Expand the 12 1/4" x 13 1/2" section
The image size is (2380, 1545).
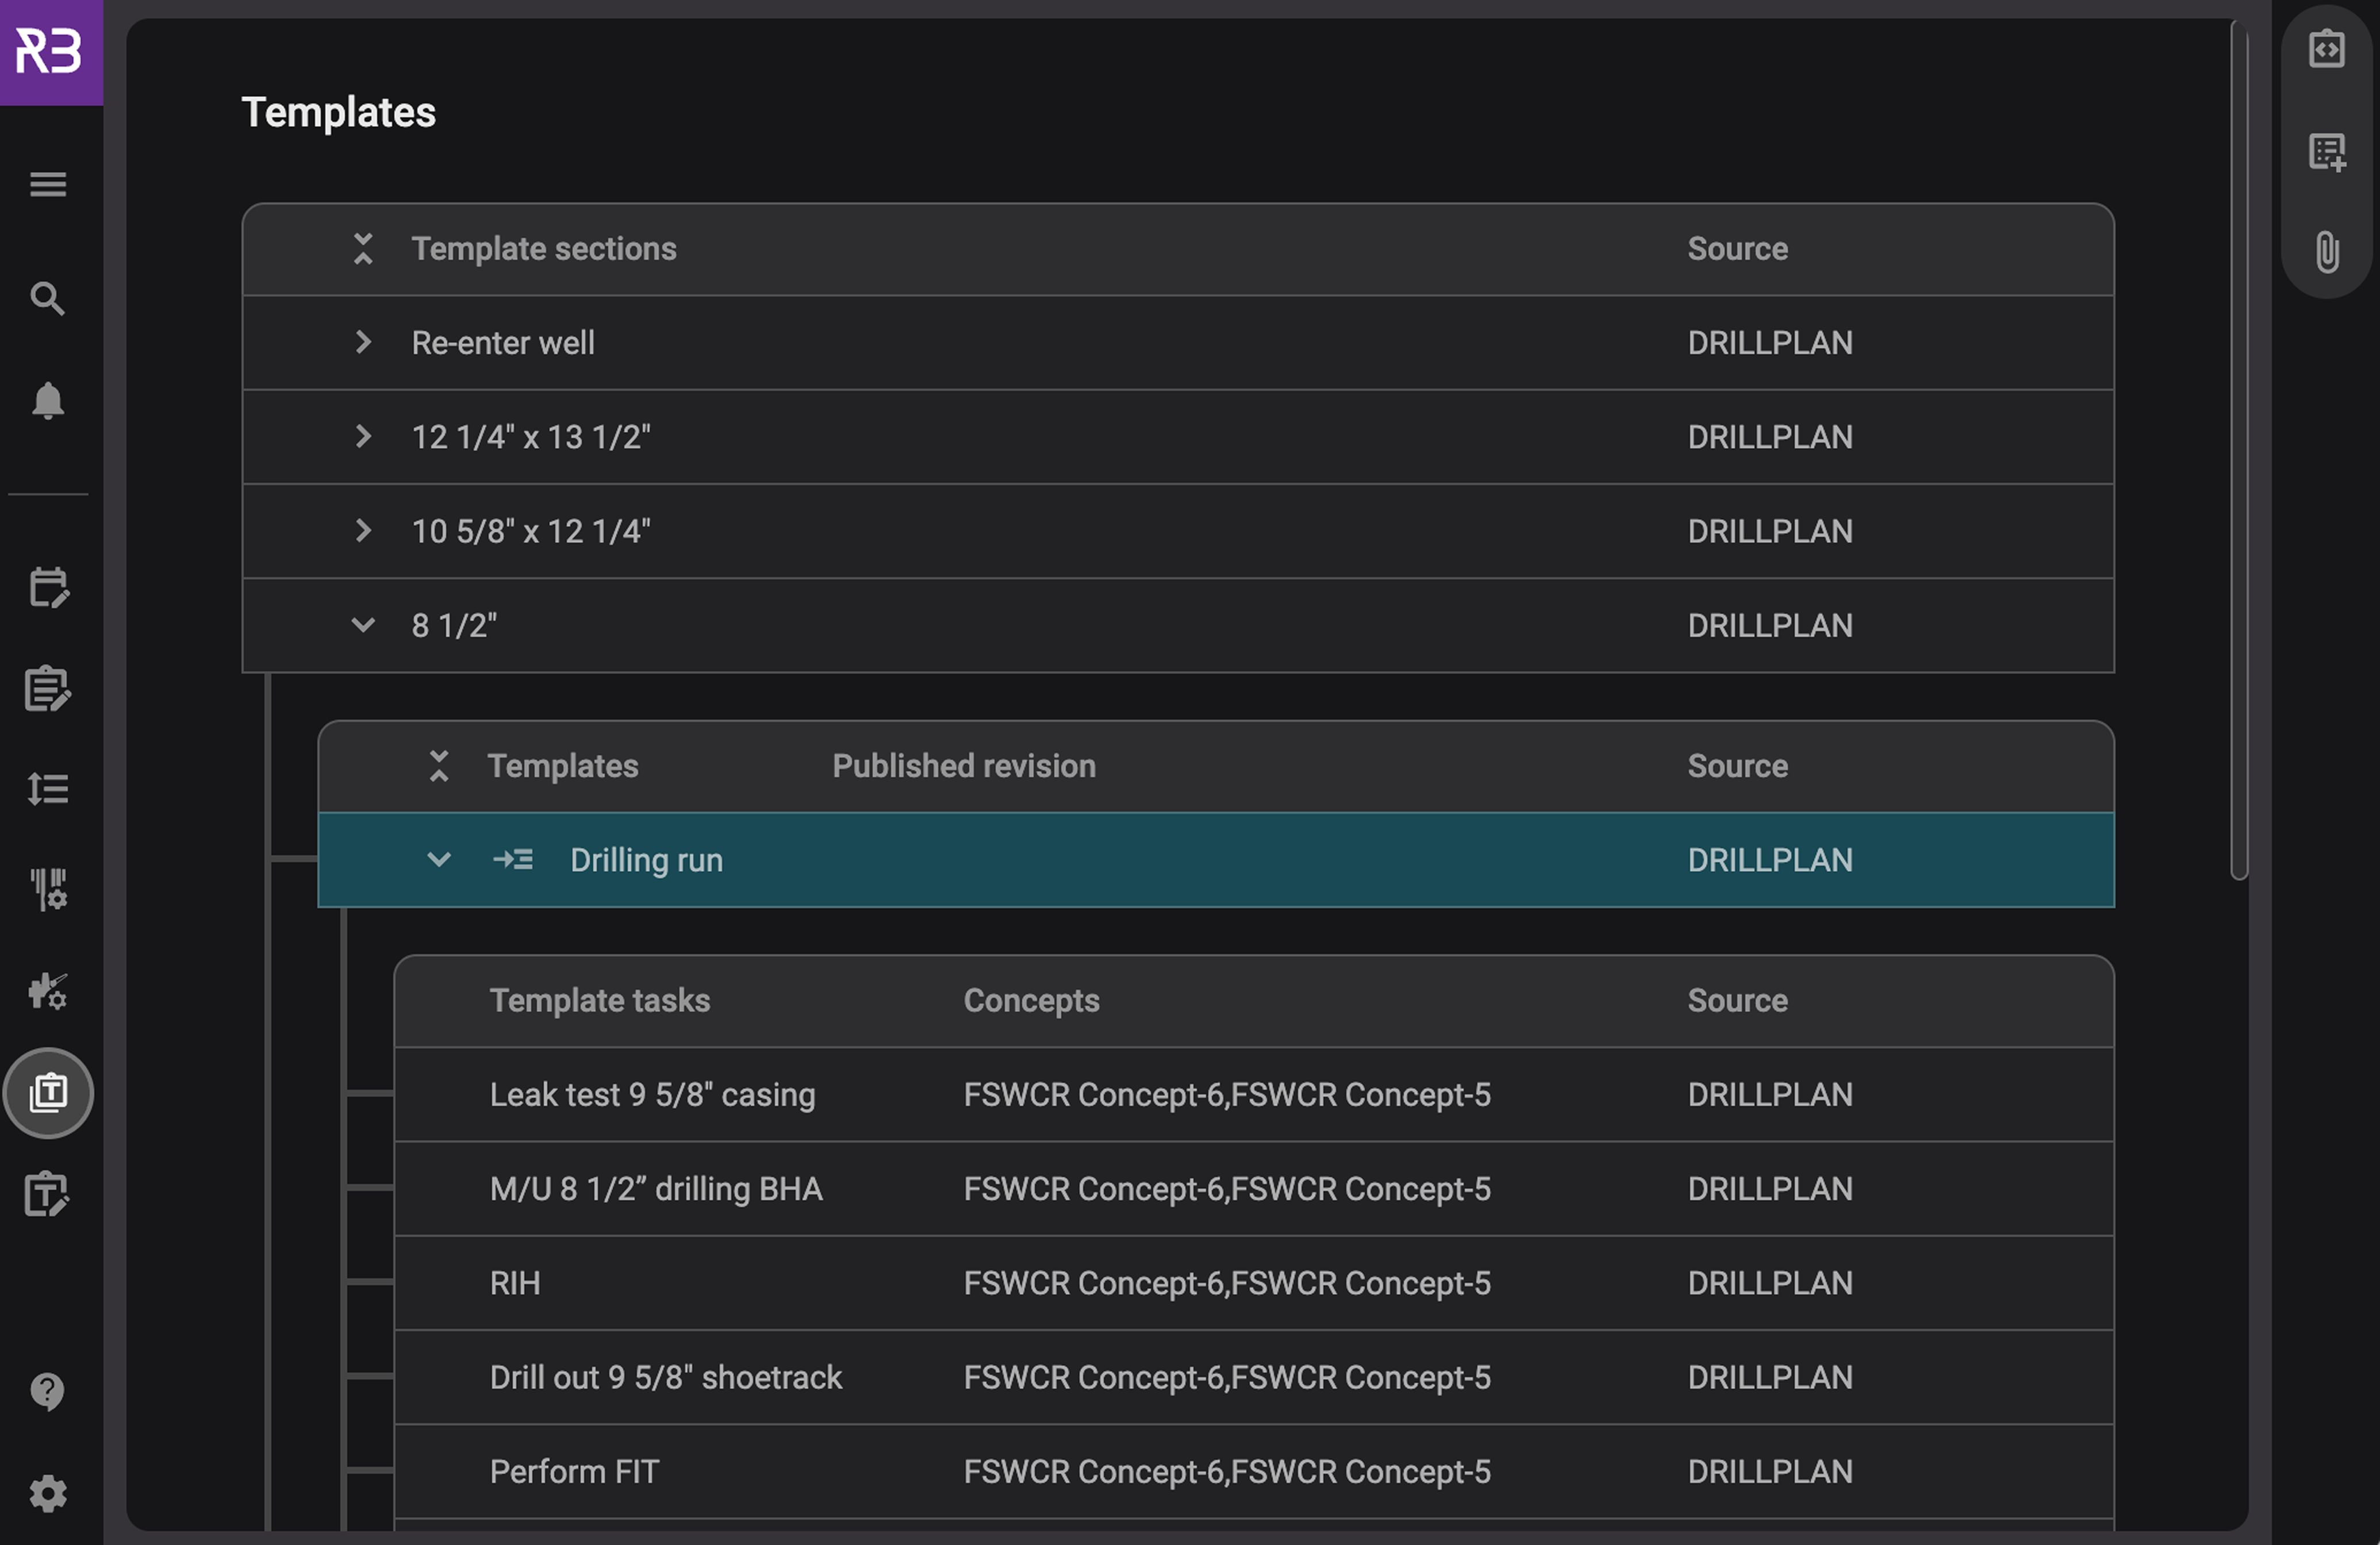363,436
